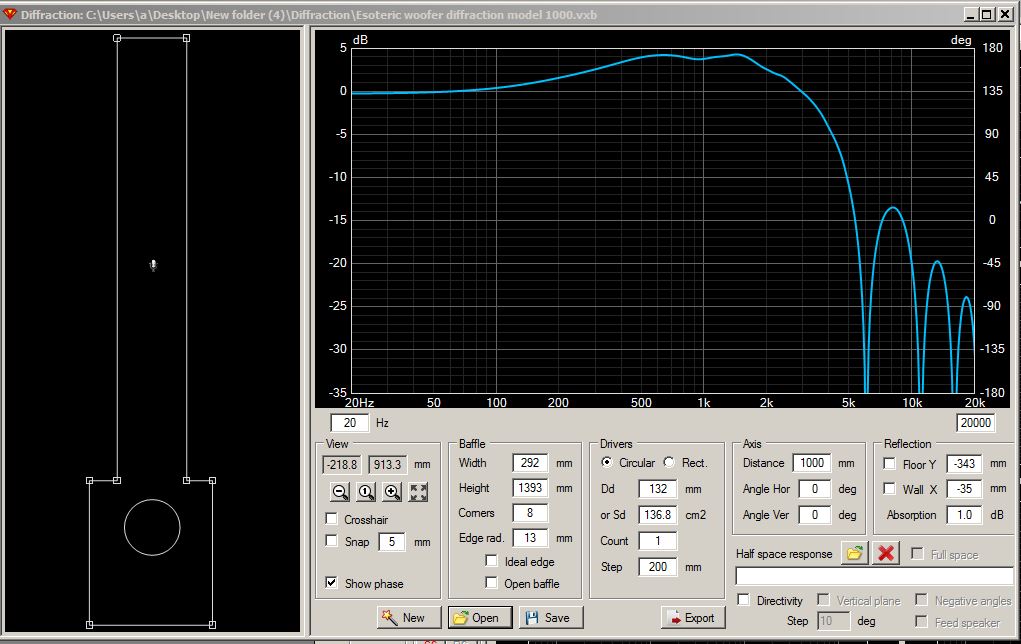The height and width of the screenshot is (644, 1021).
Task: Click the top-left corner handle of baffle
Action: click(x=117, y=38)
